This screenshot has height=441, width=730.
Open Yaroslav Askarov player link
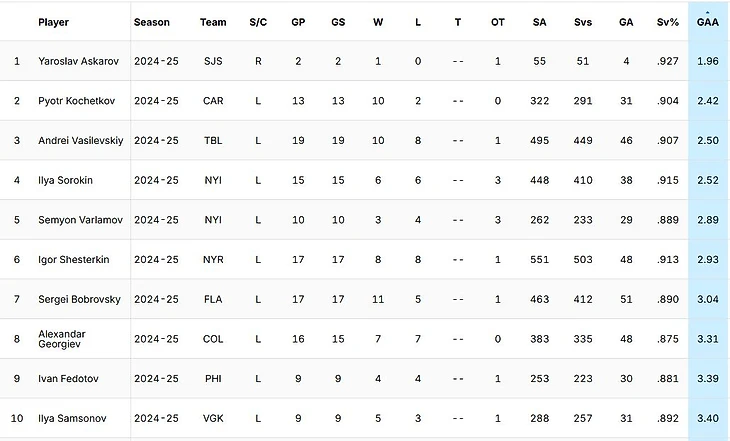tap(79, 61)
